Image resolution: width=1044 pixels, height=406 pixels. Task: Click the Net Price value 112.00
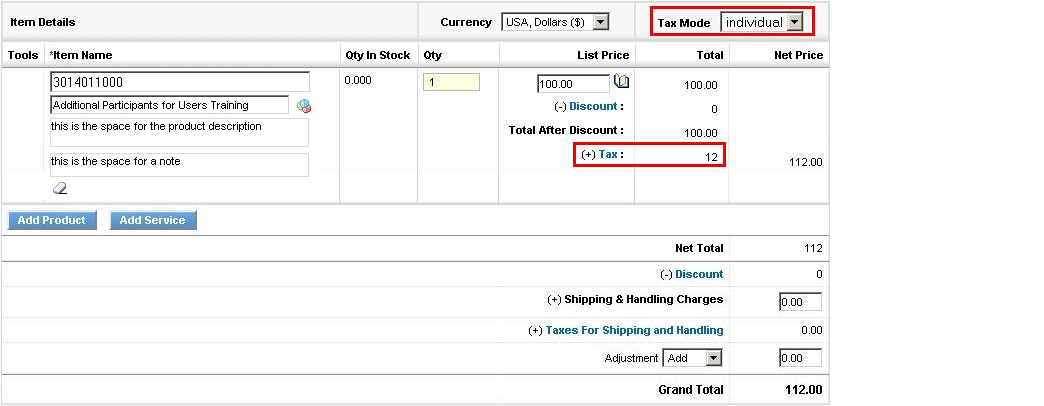(x=806, y=162)
